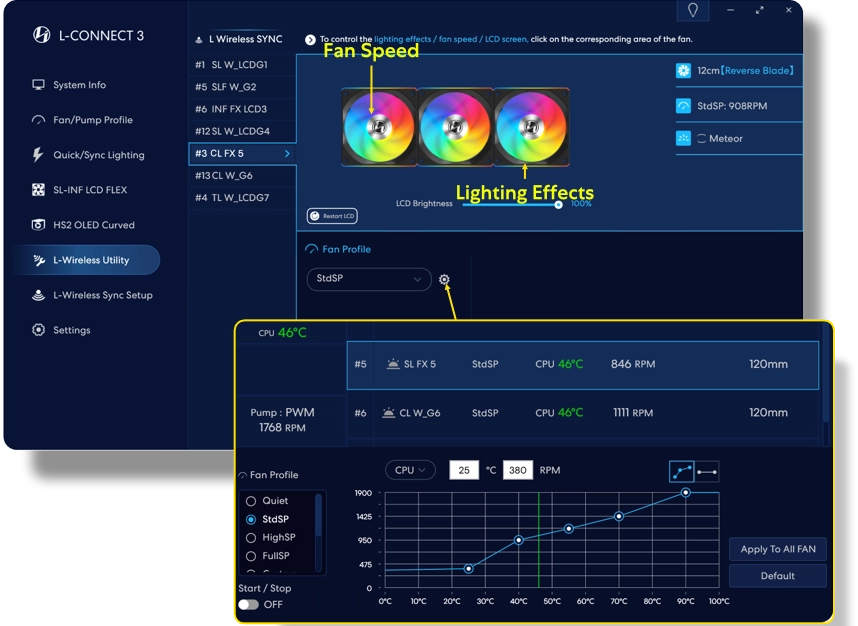The width and height of the screenshot is (858, 626).
Task: Select row #6 CL W_G6
Action: (x=583, y=413)
